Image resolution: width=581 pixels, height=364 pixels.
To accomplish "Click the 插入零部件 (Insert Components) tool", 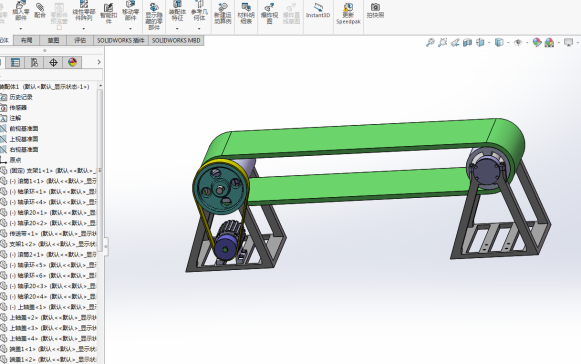I will pyautogui.click(x=21, y=11).
